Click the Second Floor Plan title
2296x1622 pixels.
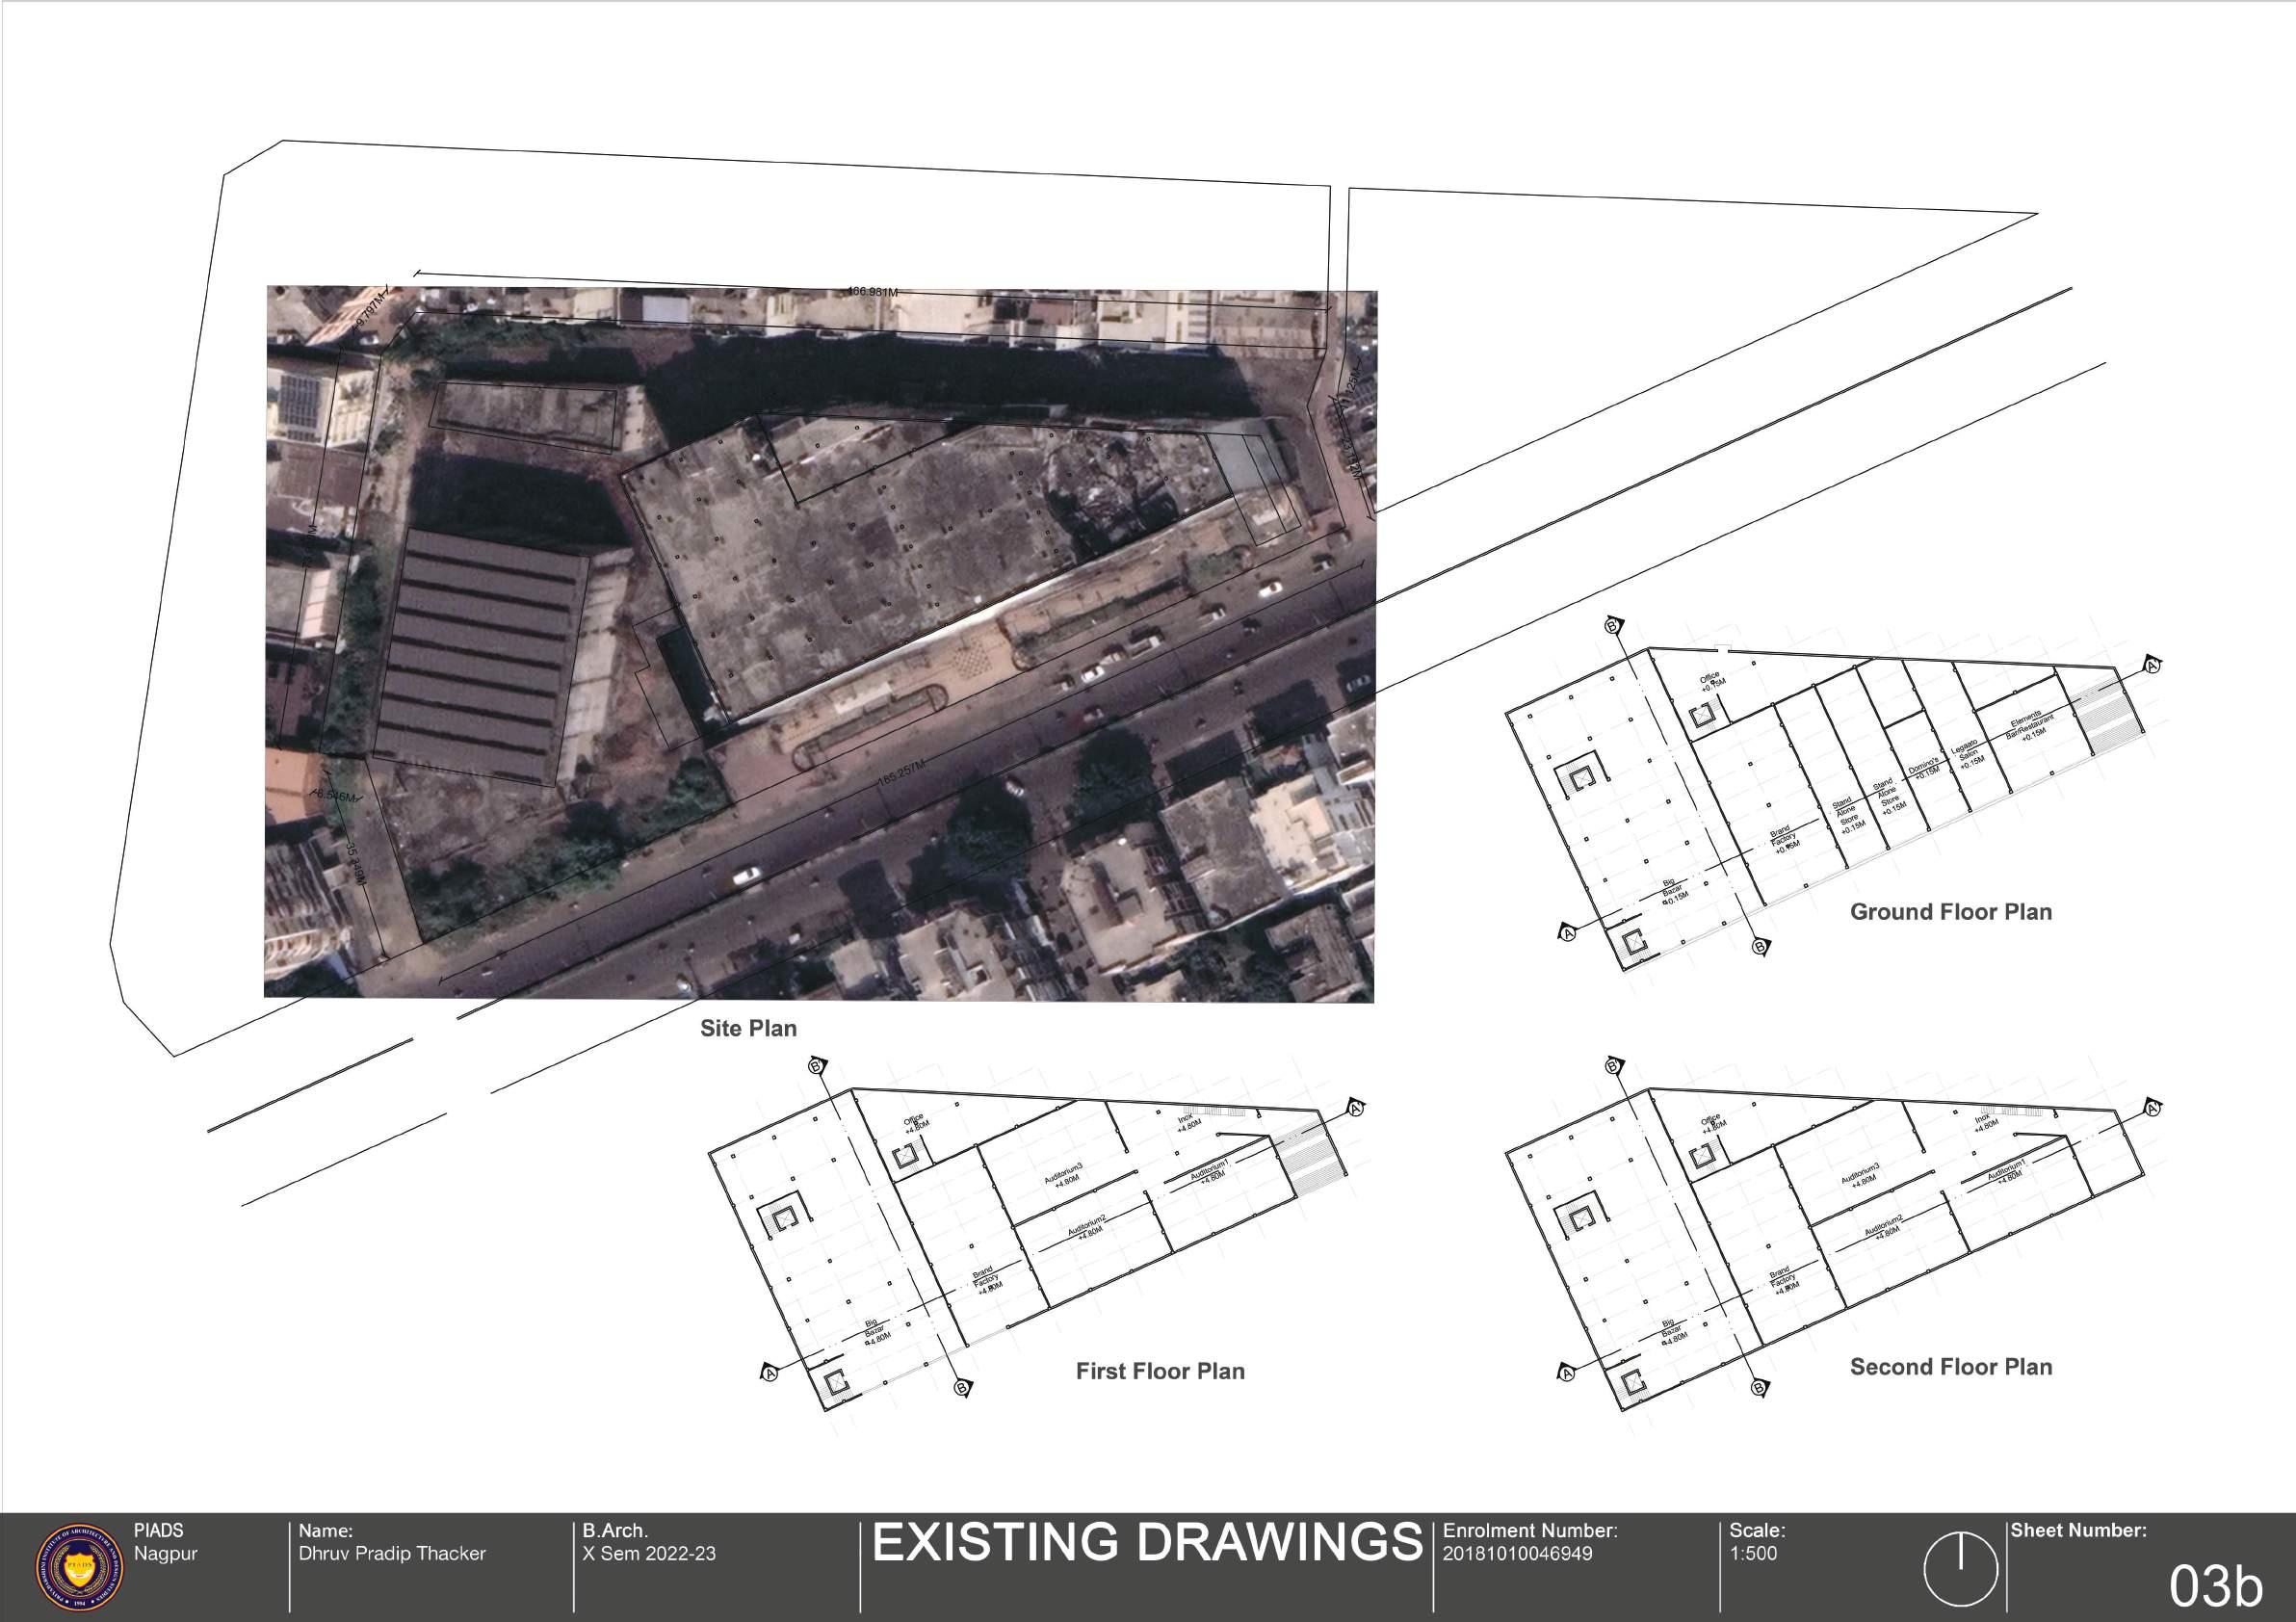point(1950,1367)
